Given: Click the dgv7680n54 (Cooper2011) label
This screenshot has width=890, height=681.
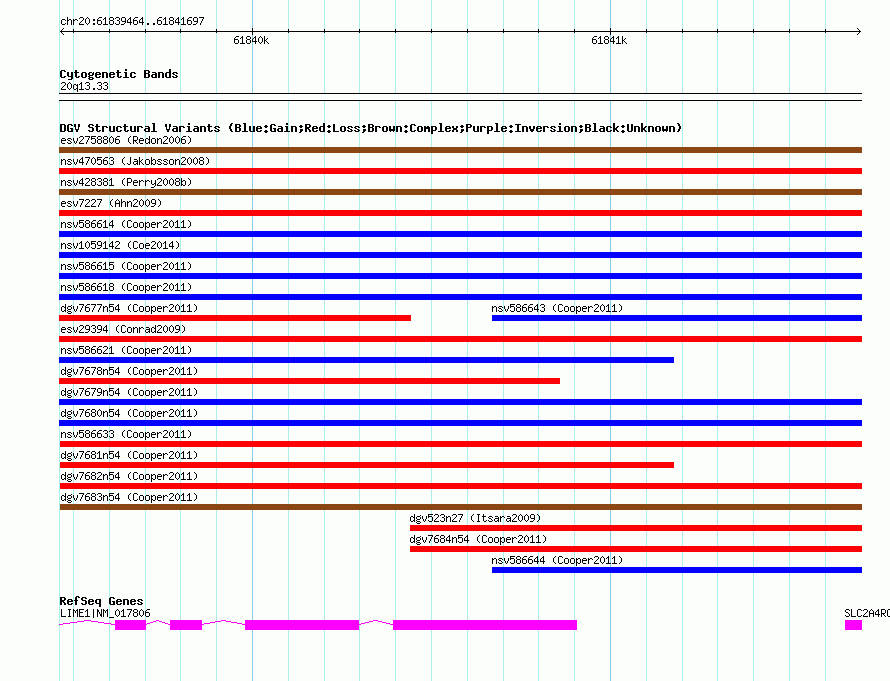Looking at the screenshot, I should (129, 413).
